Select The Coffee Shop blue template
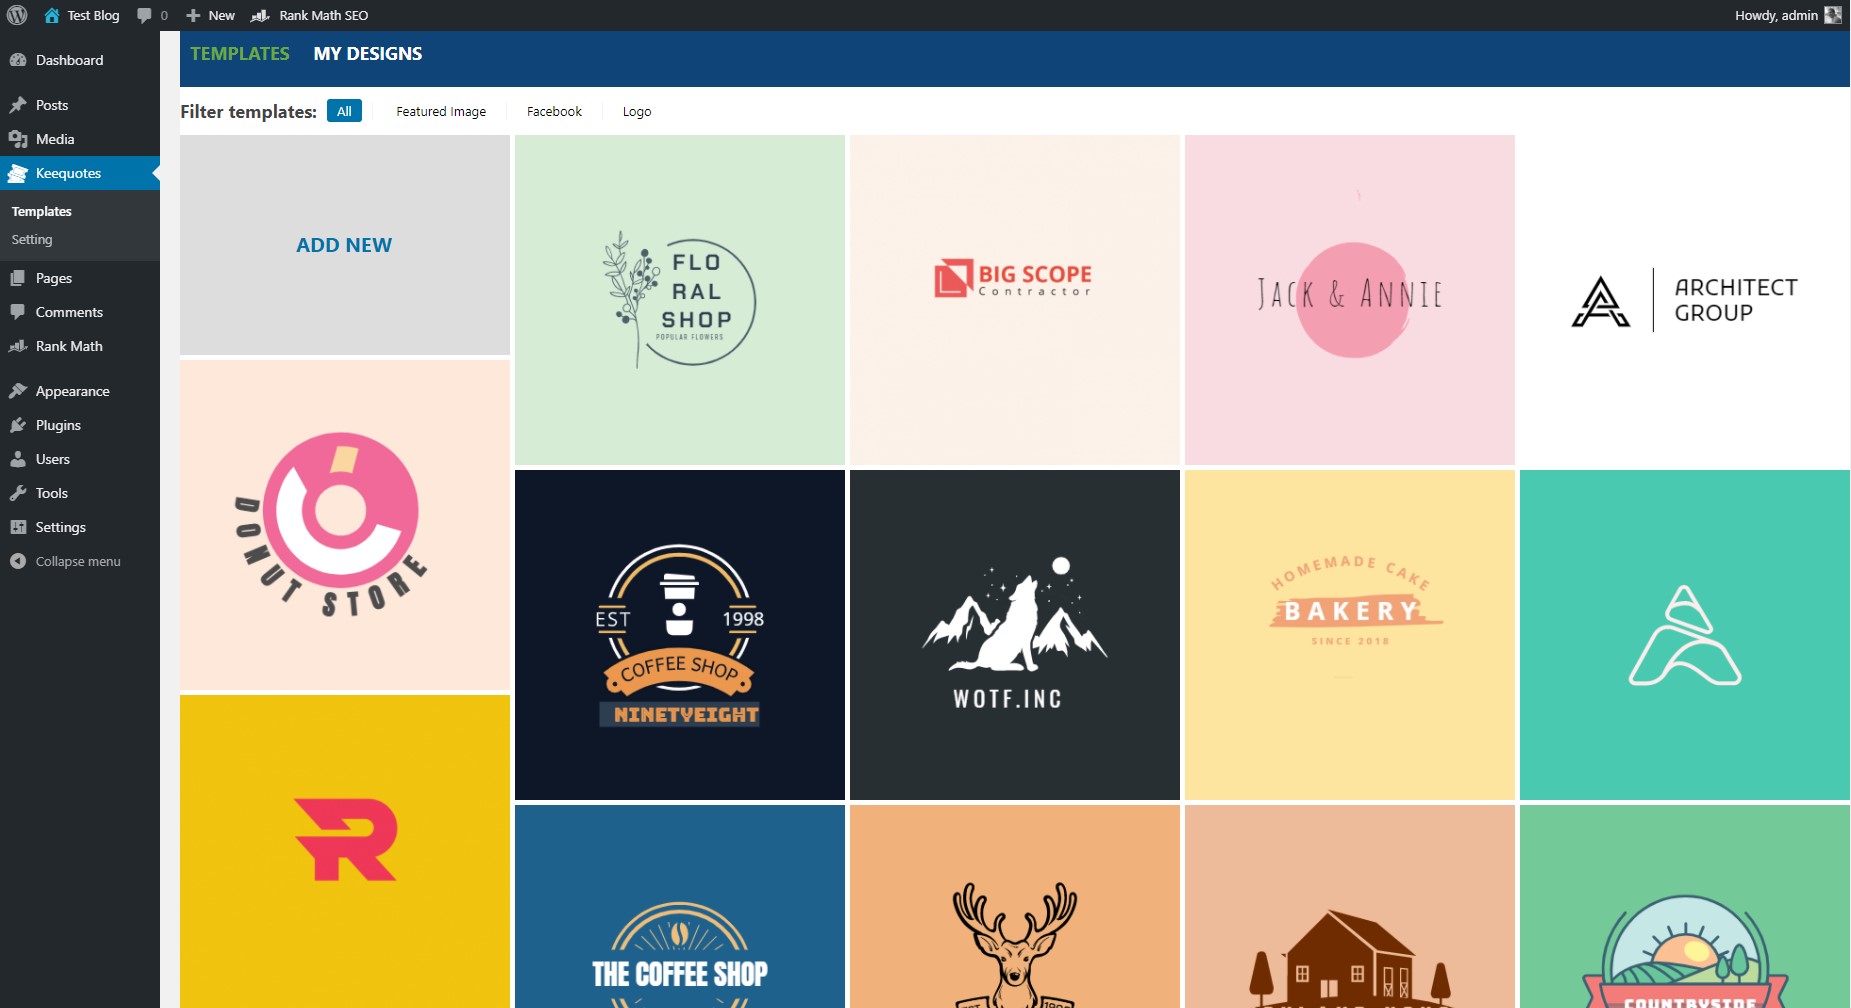The height and width of the screenshot is (1008, 1851). tap(680, 906)
